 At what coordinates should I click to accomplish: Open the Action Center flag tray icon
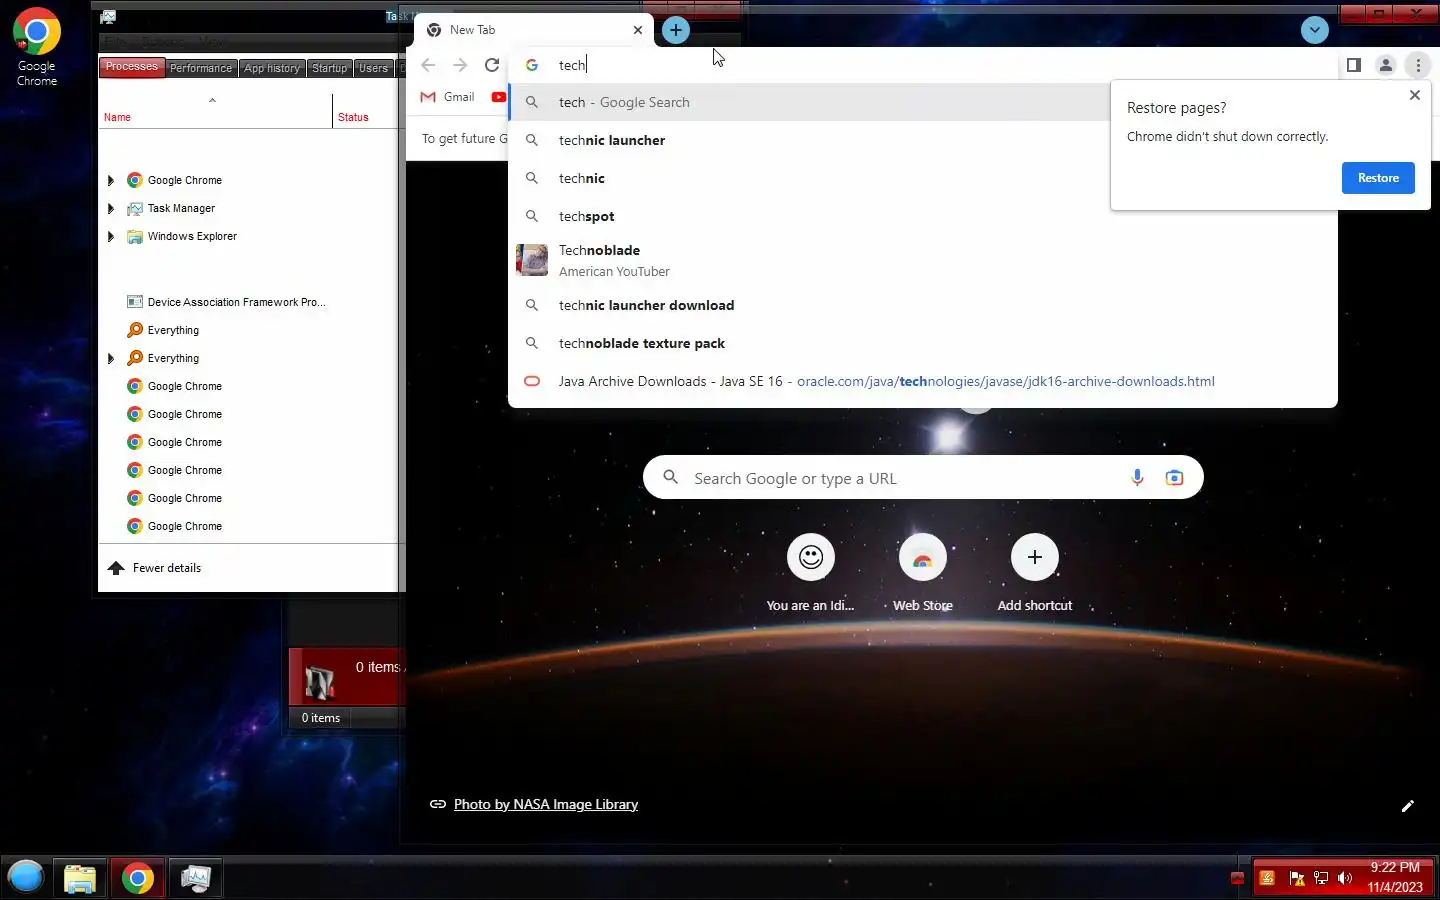coord(1297,878)
